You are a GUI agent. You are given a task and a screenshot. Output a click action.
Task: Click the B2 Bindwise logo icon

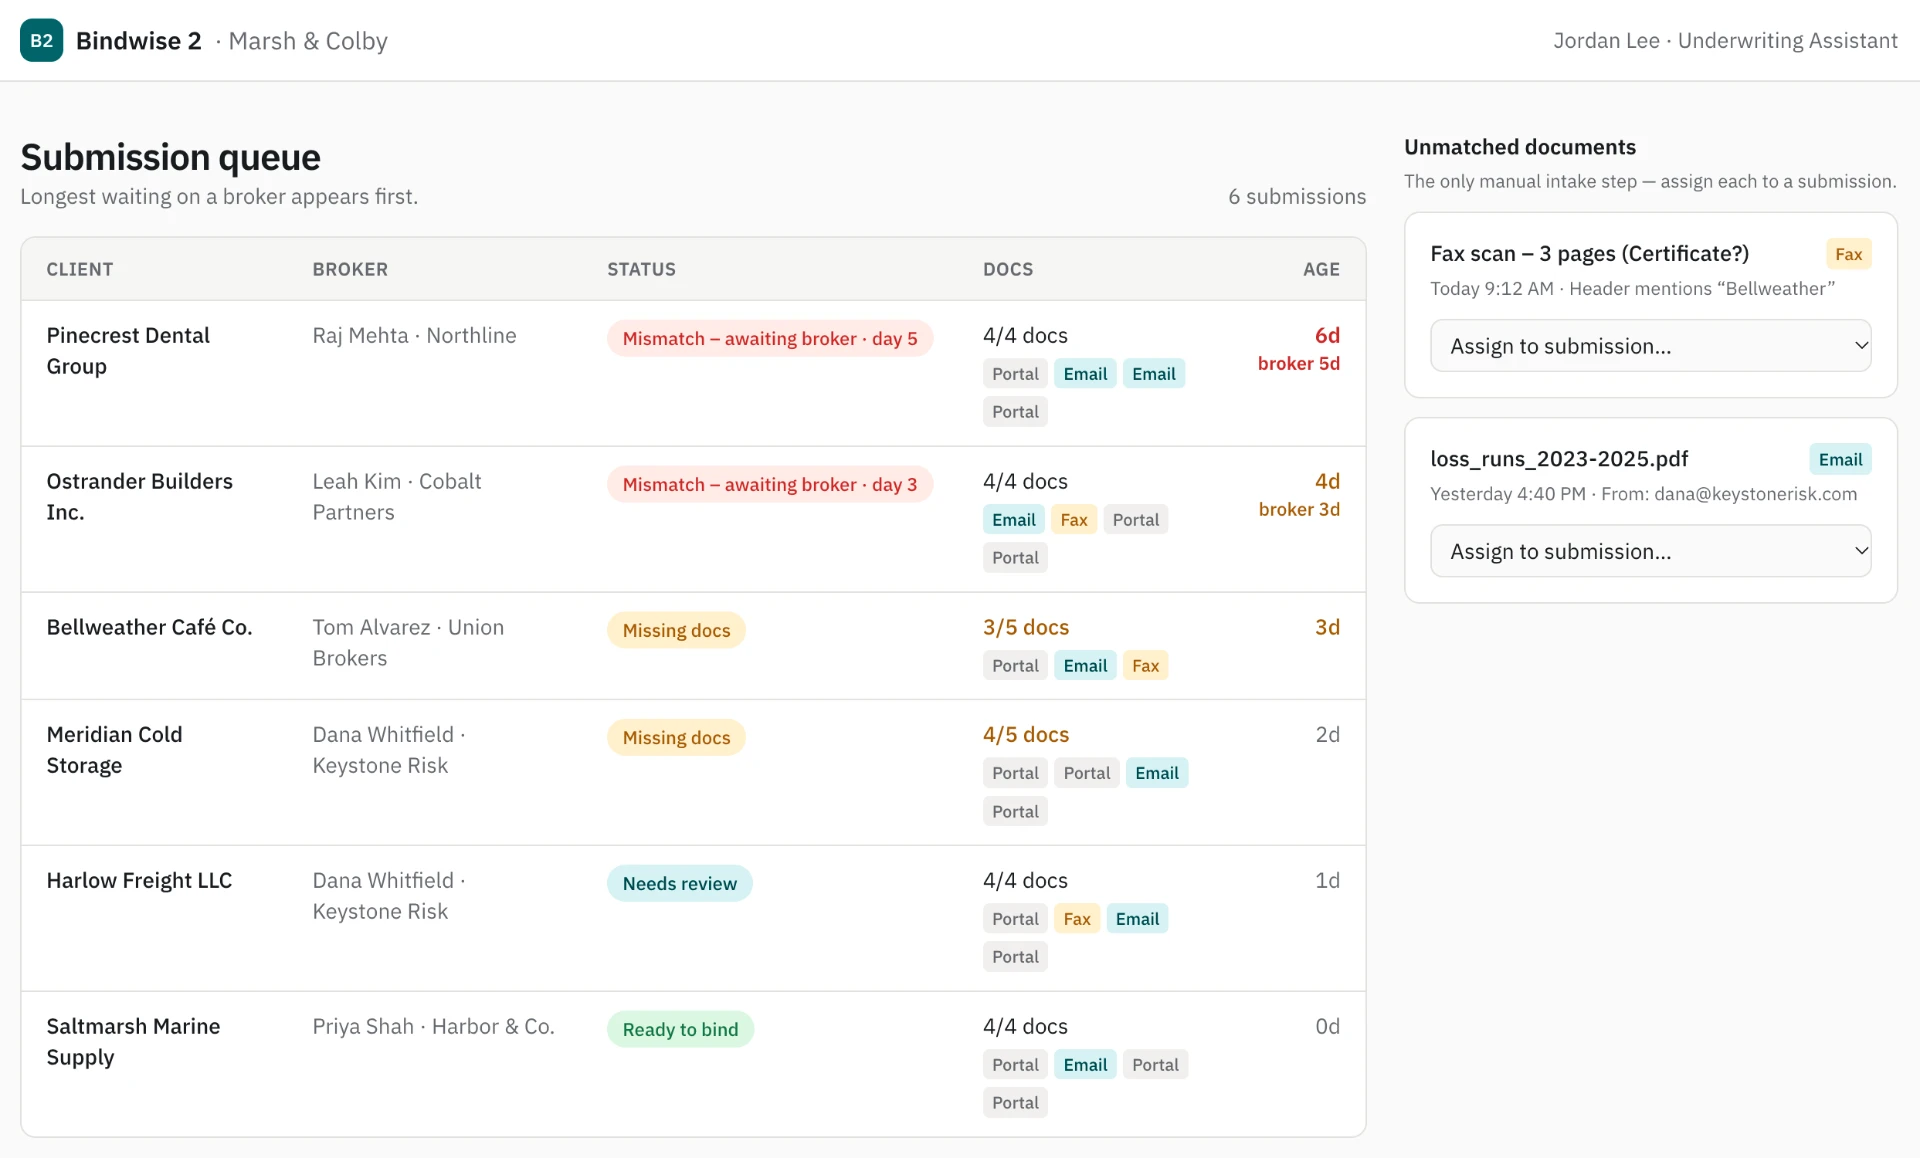(41, 40)
